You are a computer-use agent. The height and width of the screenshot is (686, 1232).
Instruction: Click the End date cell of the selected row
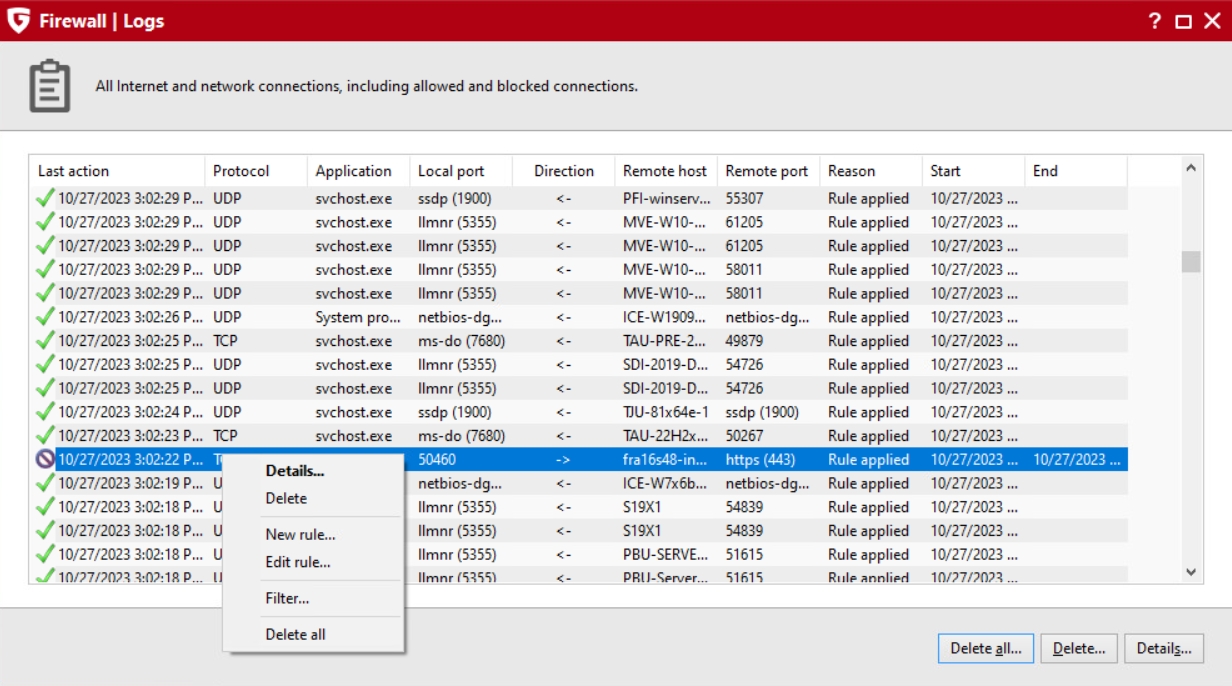tap(1076, 459)
